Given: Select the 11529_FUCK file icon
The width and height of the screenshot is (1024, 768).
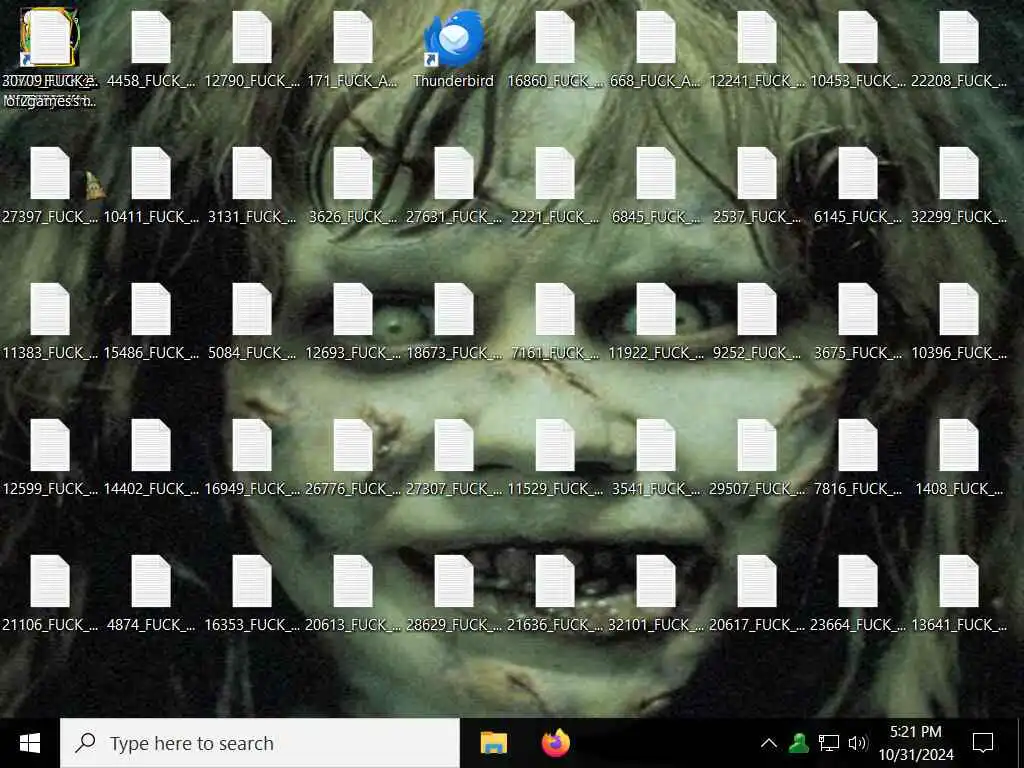Looking at the screenshot, I should (x=555, y=445).
